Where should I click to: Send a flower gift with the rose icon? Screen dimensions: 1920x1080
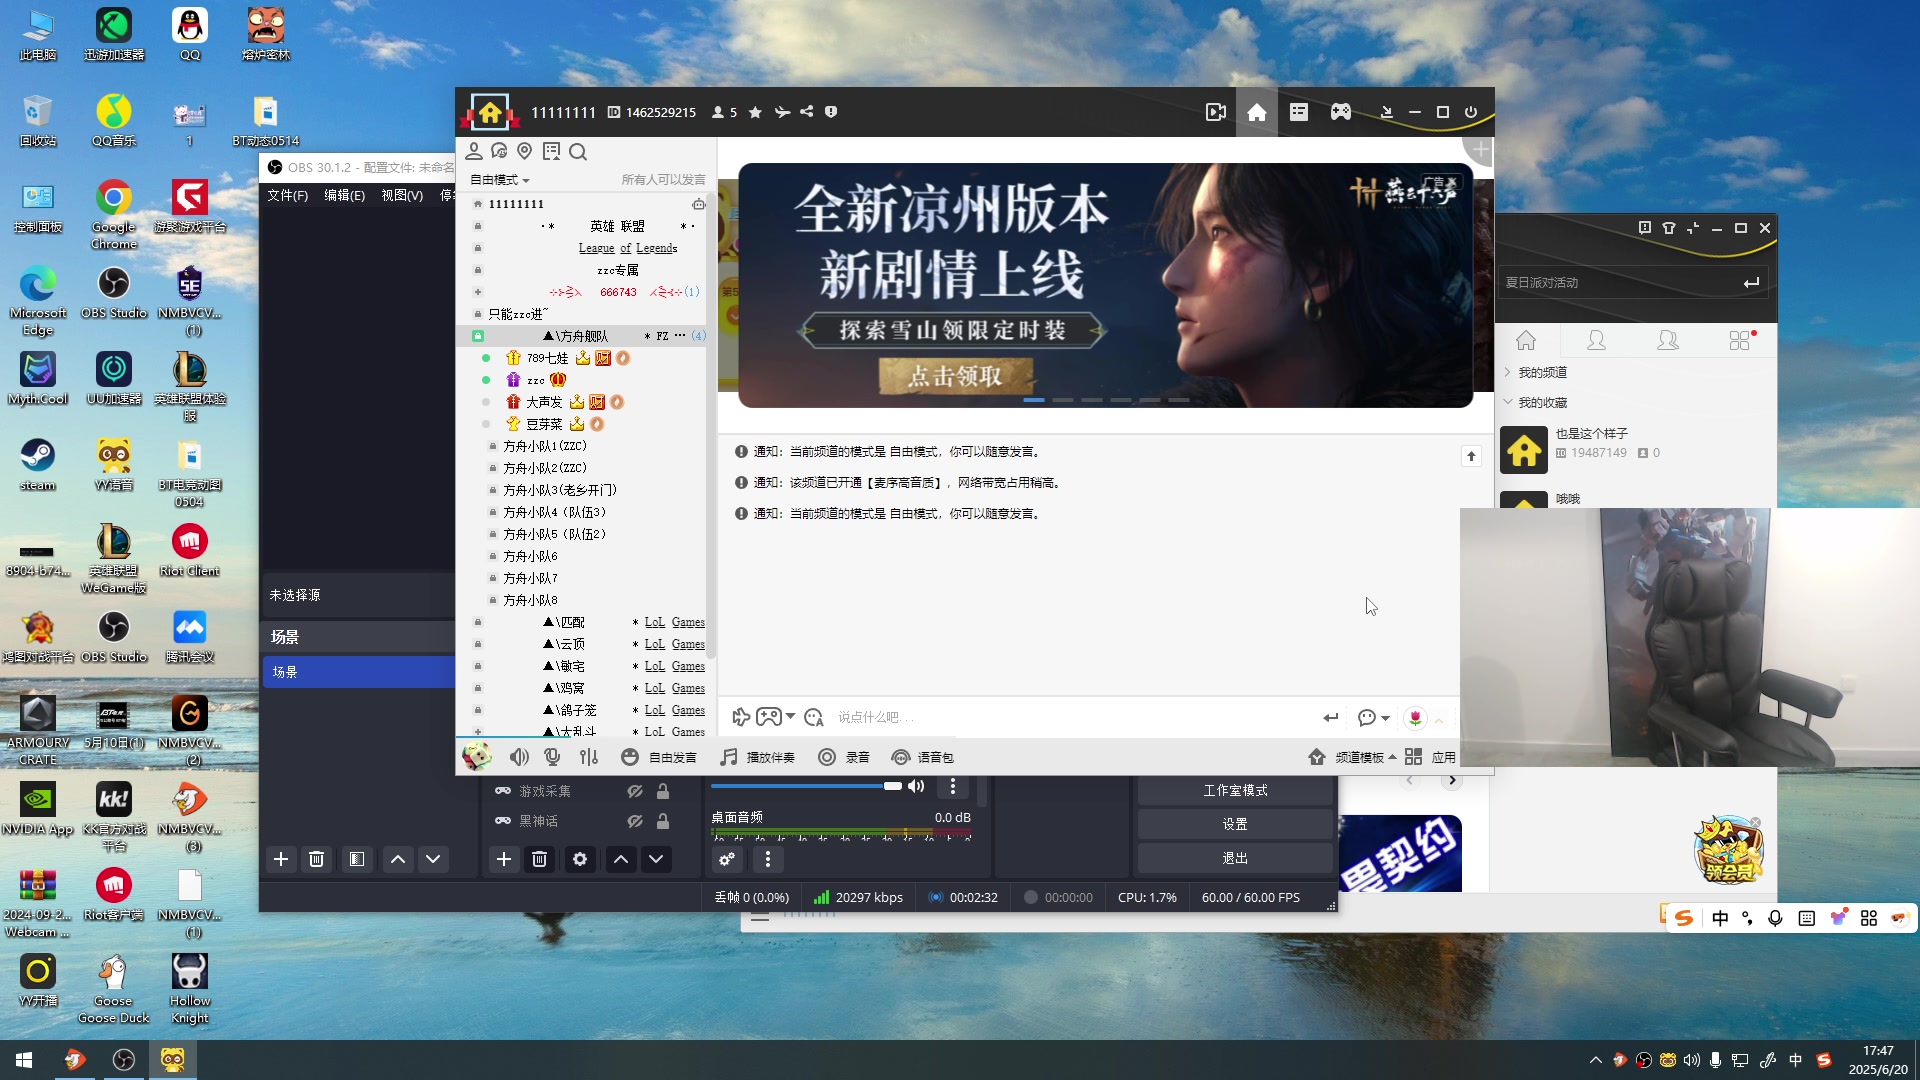click(1415, 717)
